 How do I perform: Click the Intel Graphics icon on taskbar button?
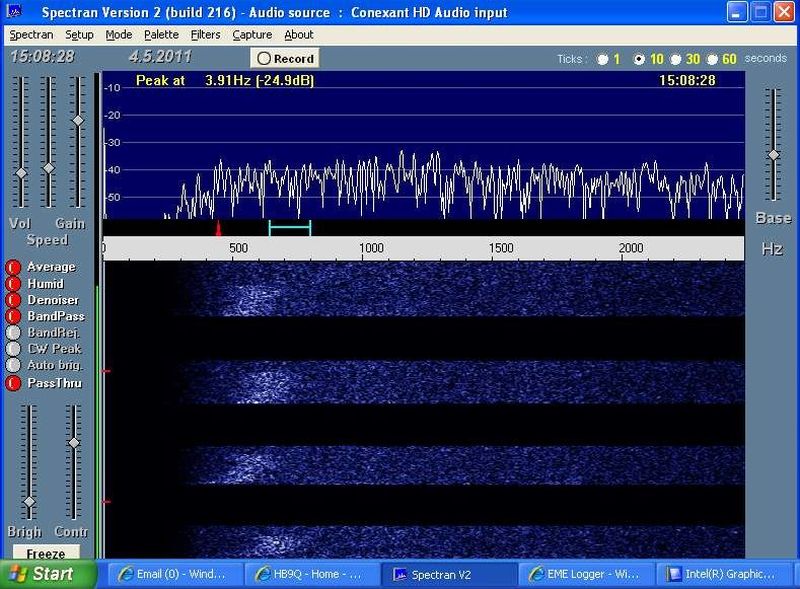(x=673, y=575)
